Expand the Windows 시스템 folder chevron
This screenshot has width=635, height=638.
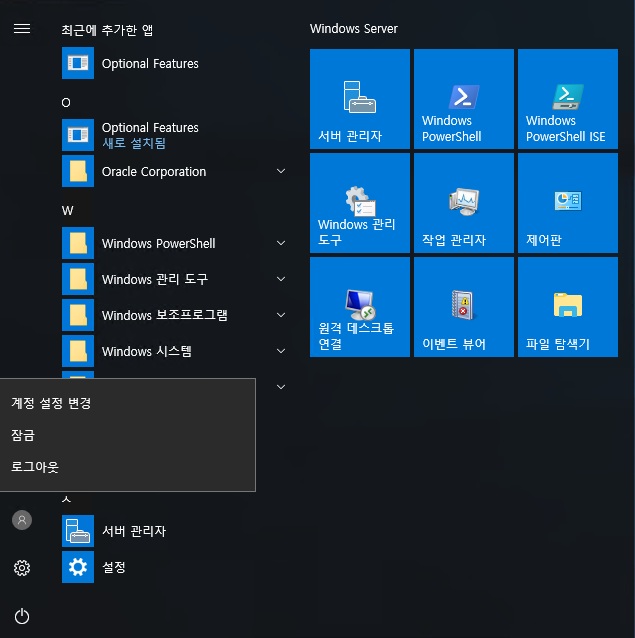coord(281,351)
